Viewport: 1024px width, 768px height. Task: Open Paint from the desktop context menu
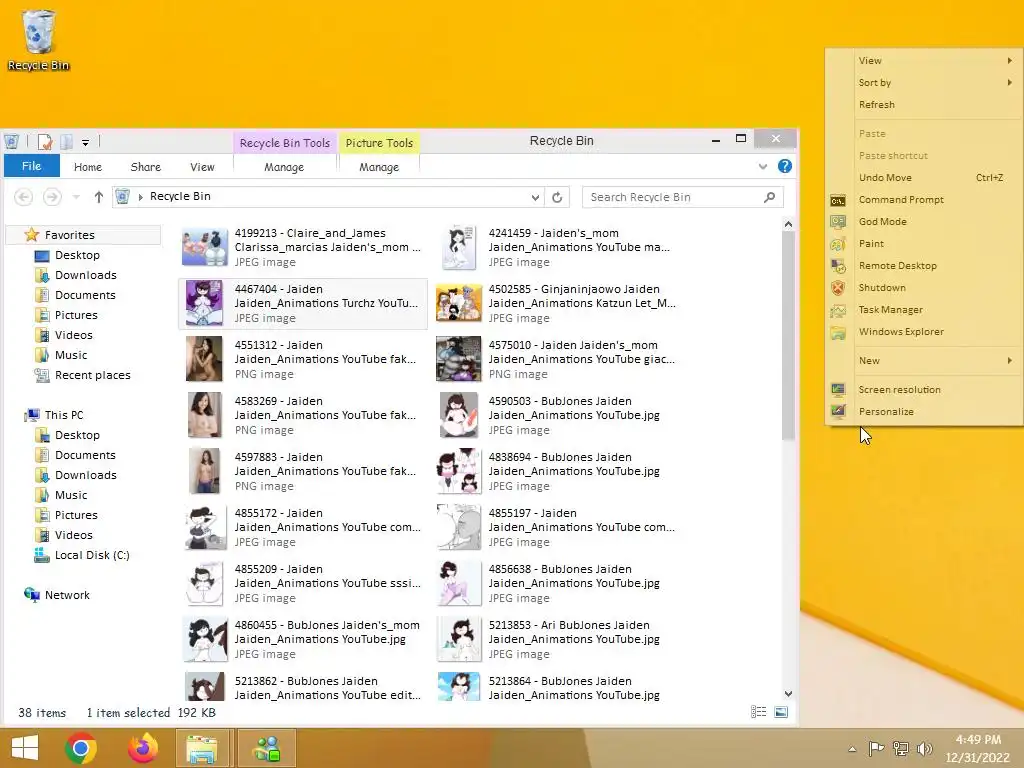coord(871,244)
